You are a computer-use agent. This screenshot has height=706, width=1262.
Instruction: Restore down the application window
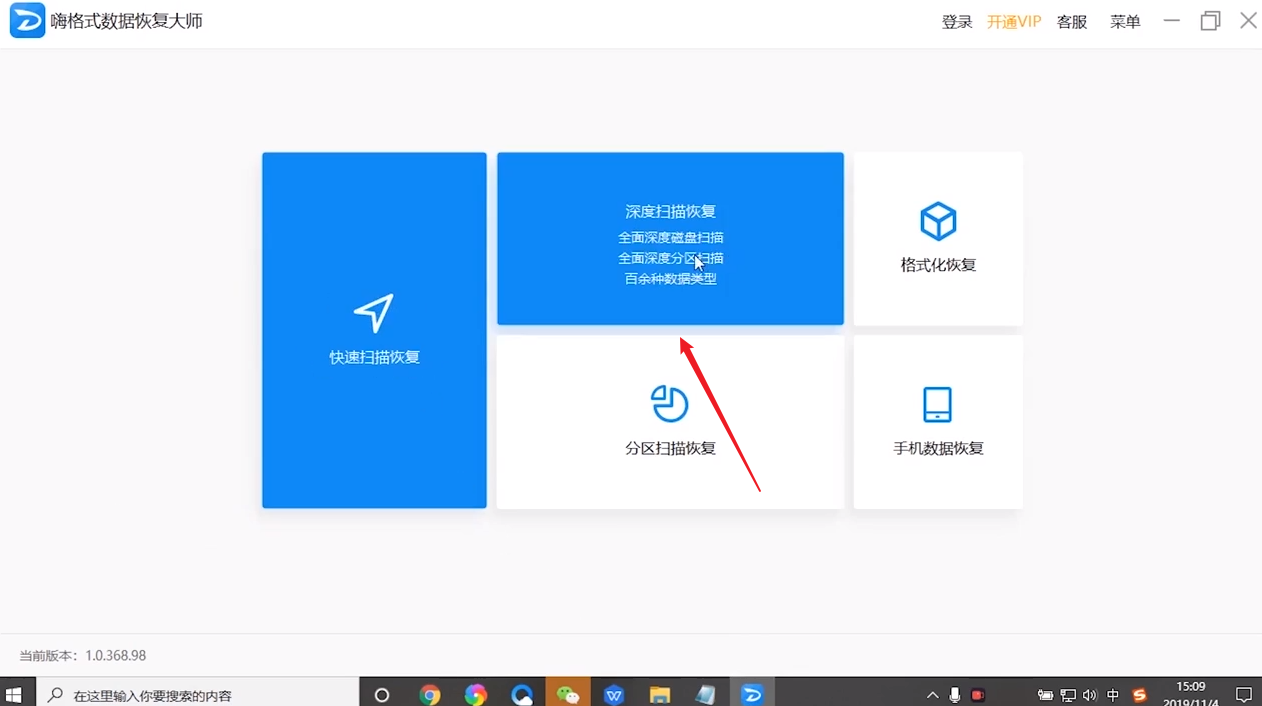(1210, 21)
